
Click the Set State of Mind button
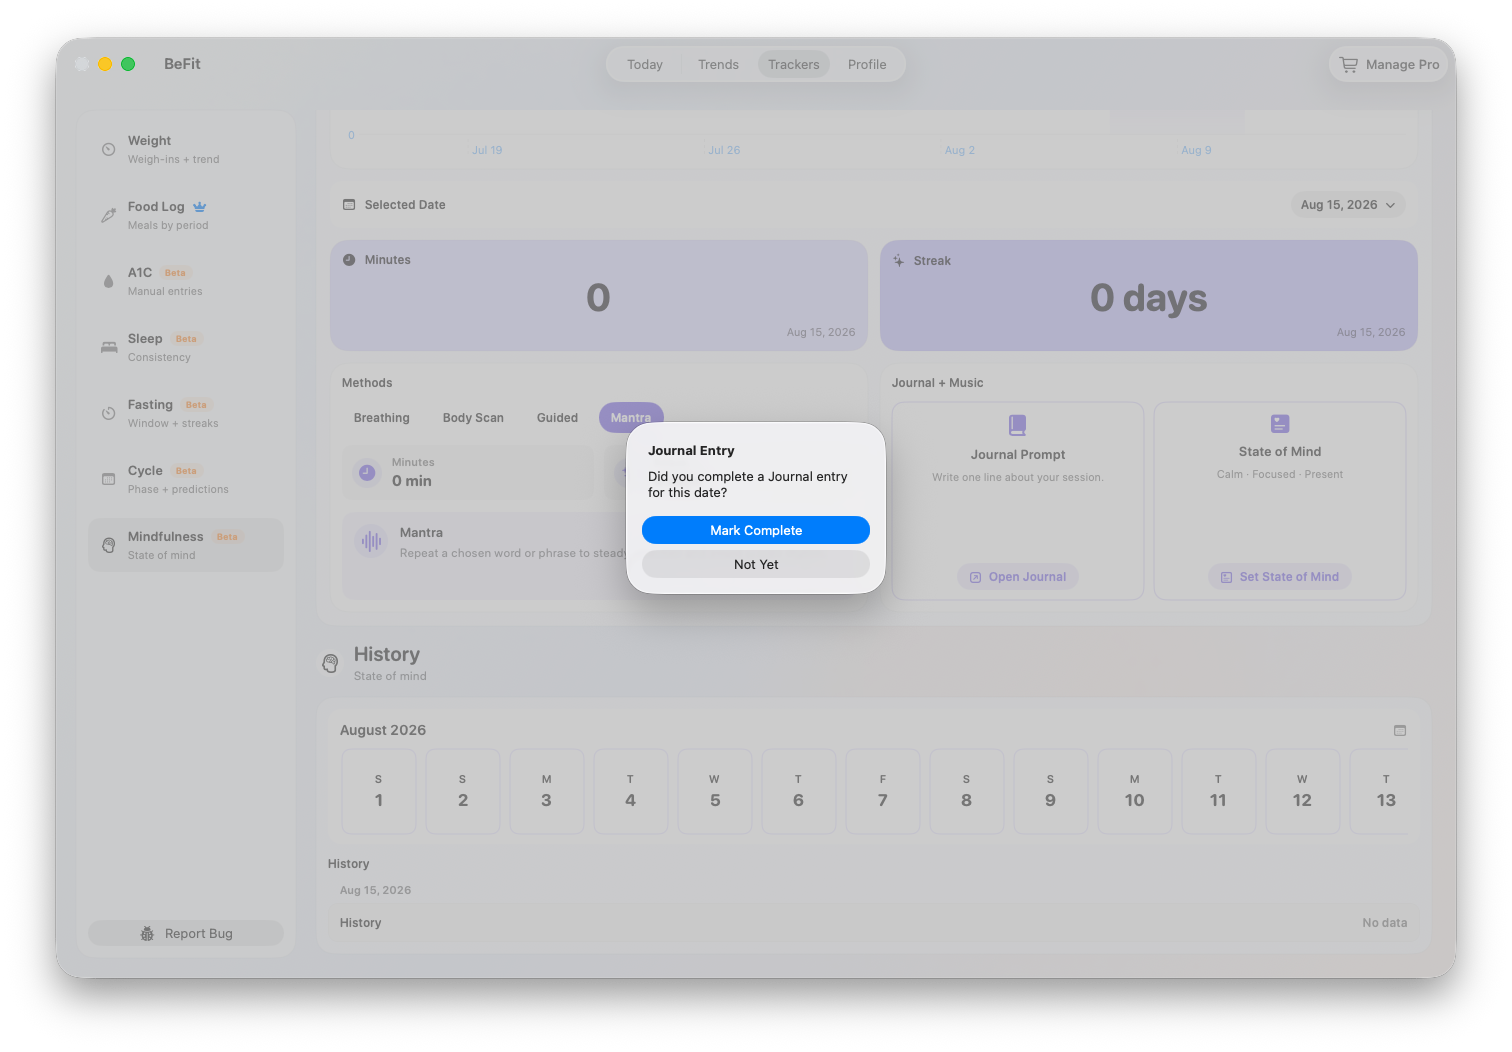pos(1280,577)
